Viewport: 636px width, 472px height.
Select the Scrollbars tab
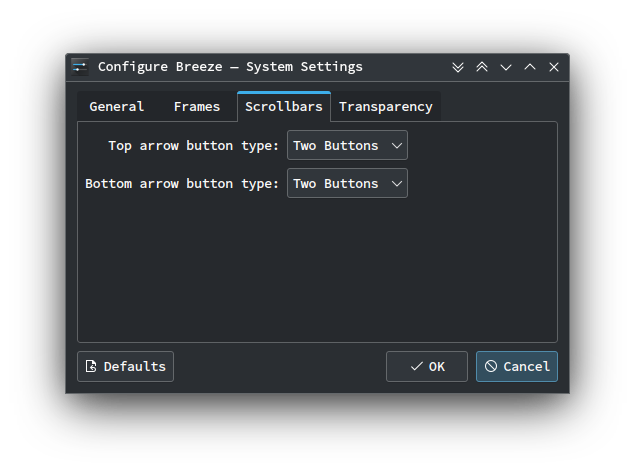(284, 106)
